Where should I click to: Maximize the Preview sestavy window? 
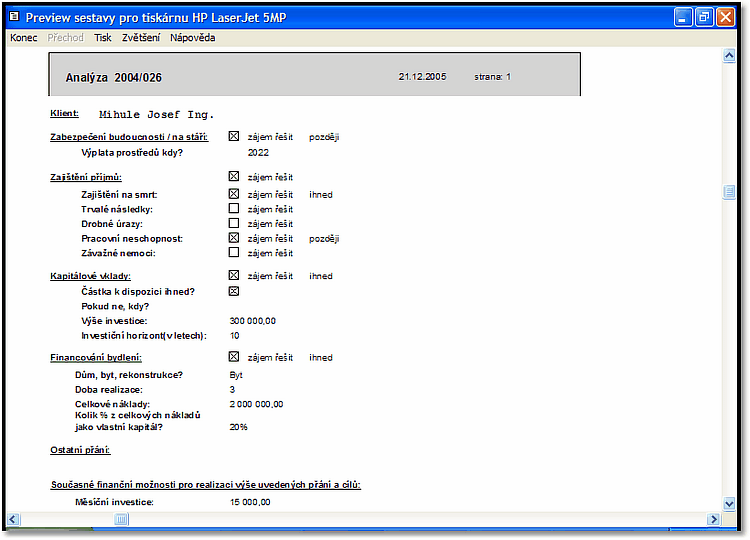click(704, 17)
